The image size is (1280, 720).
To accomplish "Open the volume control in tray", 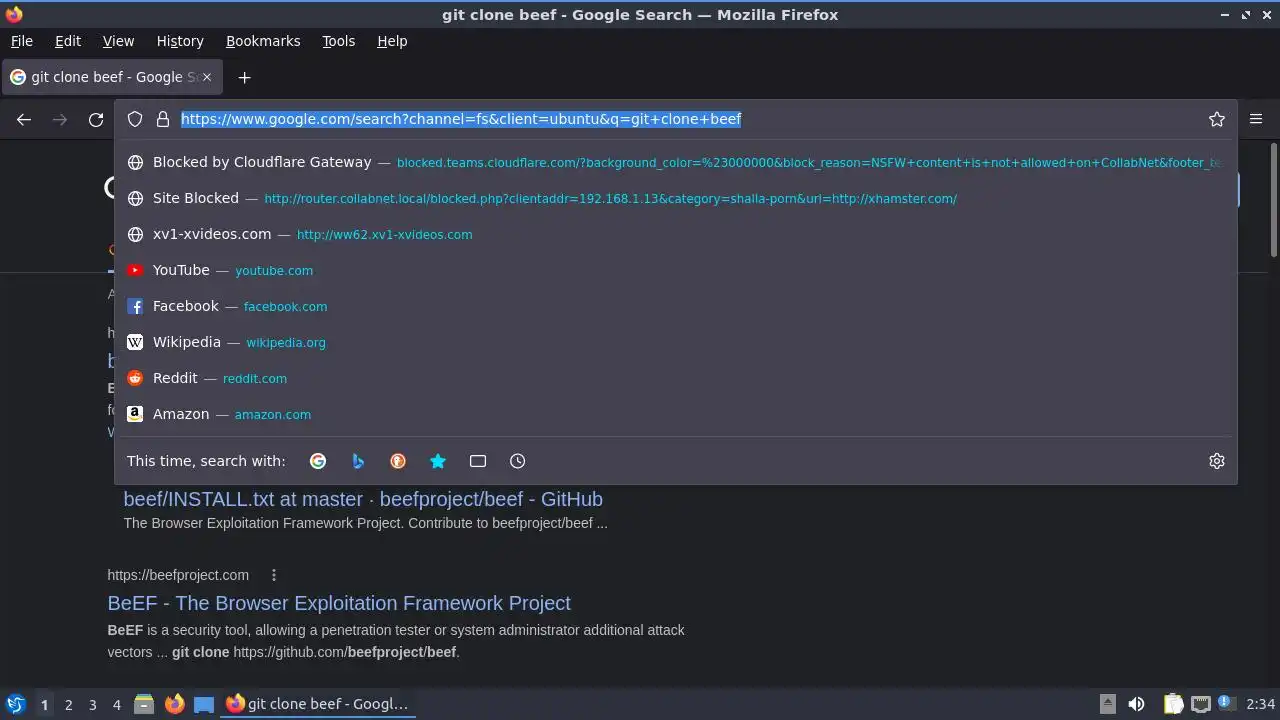I will click(x=1136, y=704).
